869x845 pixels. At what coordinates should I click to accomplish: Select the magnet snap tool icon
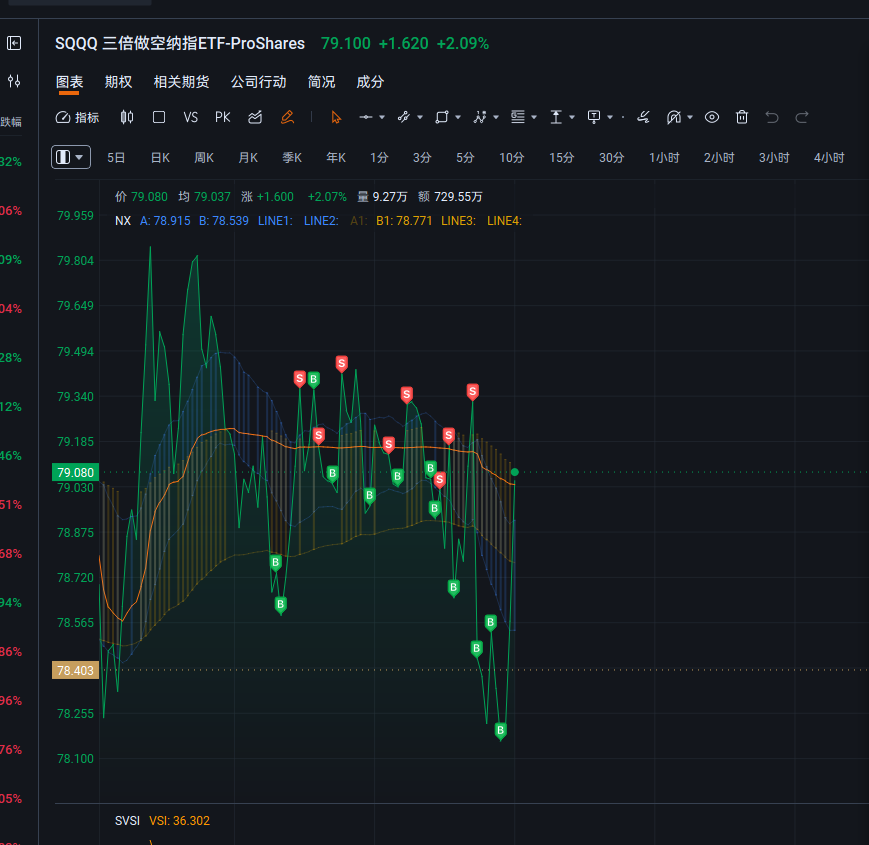pos(674,117)
